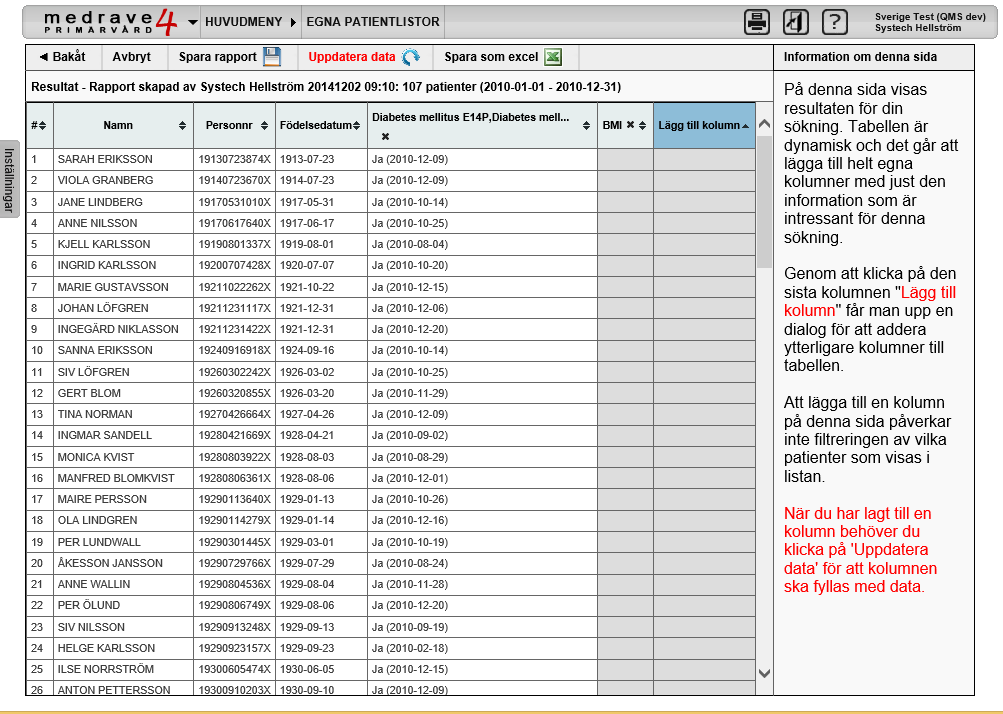
Task: Click user label Systech Hellström in header
Action: 918,28
